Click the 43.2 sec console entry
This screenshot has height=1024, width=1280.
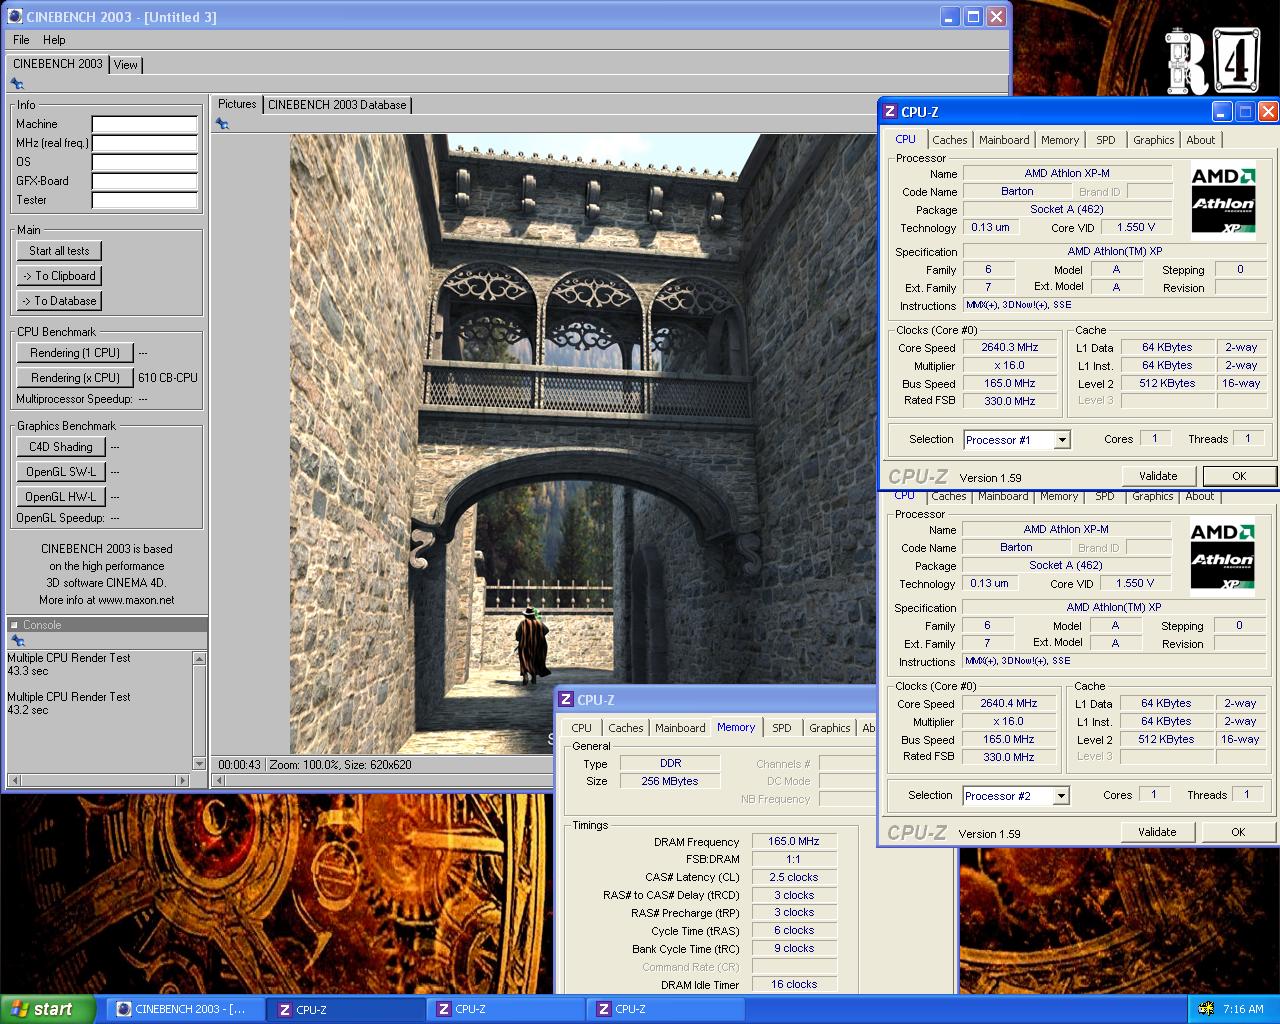(x=28, y=710)
